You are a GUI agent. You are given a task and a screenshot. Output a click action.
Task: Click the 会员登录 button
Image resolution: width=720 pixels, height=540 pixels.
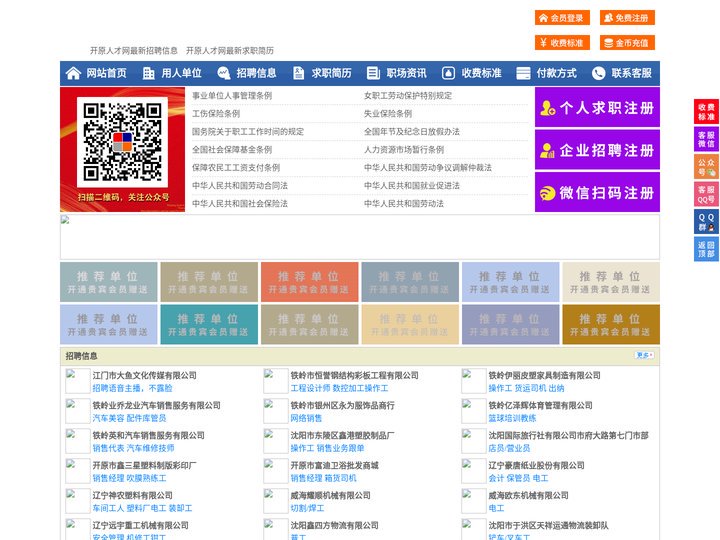point(562,18)
